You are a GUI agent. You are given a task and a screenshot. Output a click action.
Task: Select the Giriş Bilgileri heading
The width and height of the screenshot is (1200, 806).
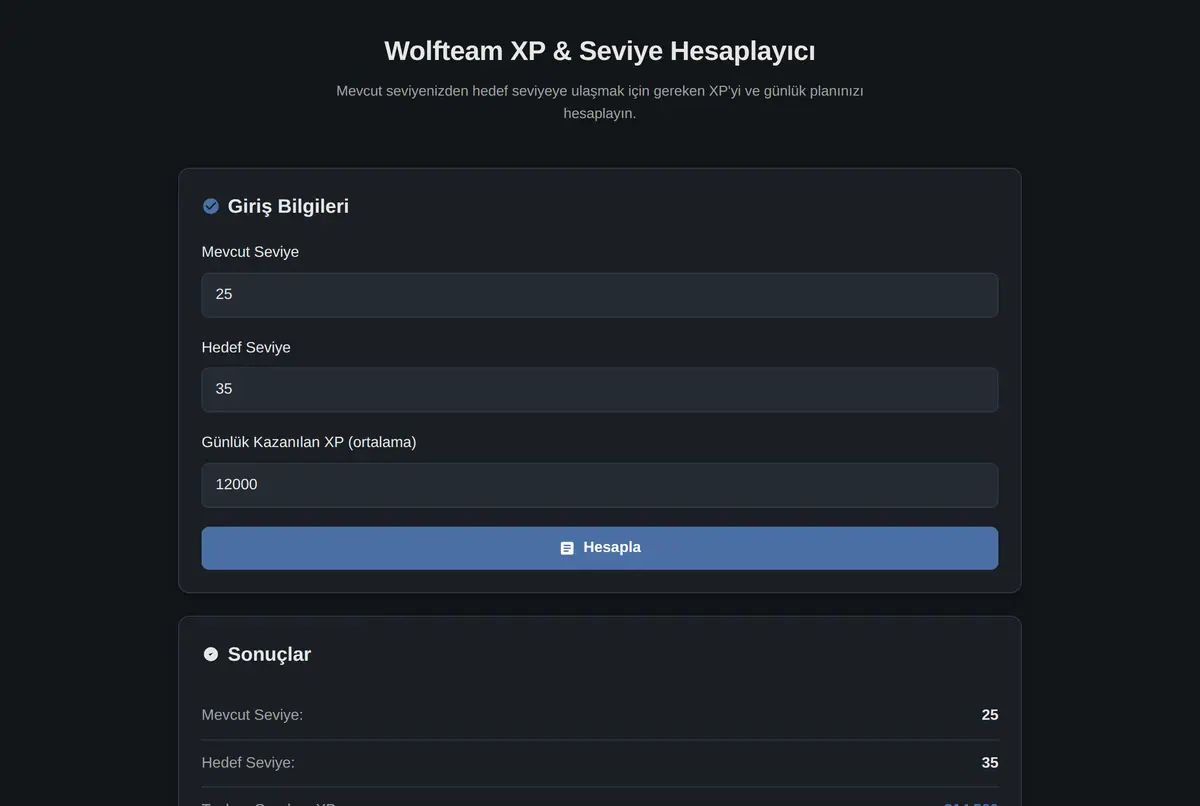pos(288,206)
